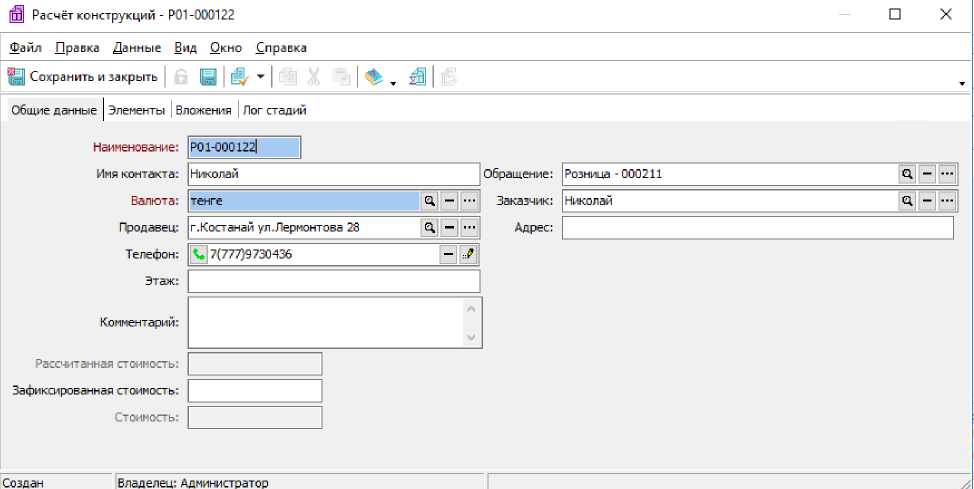
Task: Click ellipsis button in Заказчик row
Action: pos(947,201)
